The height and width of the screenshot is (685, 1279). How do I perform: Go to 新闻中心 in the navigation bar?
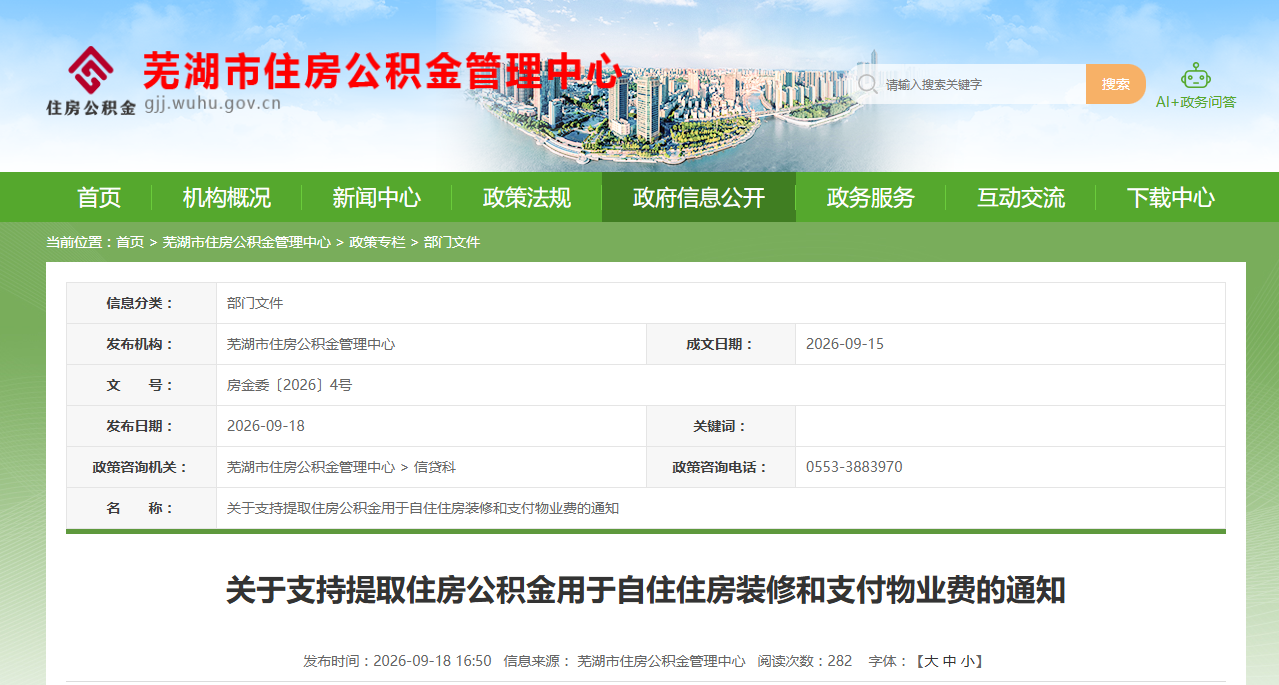377,198
